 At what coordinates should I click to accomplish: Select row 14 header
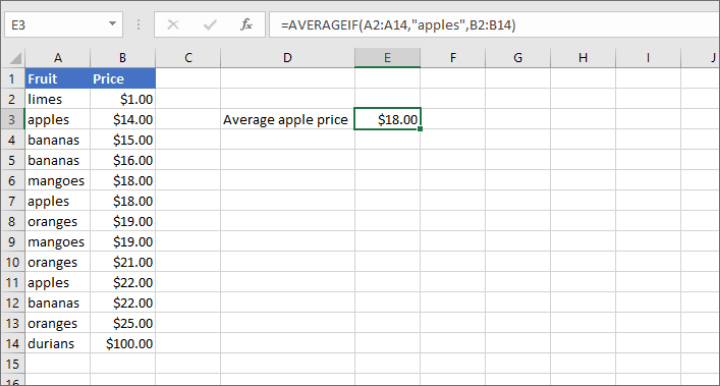pyautogui.click(x=12, y=343)
